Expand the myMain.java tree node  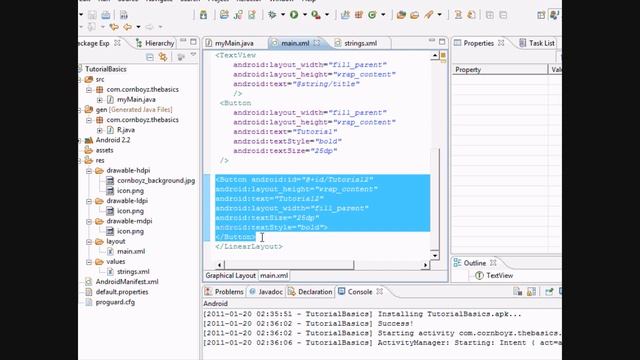point(100,100)
